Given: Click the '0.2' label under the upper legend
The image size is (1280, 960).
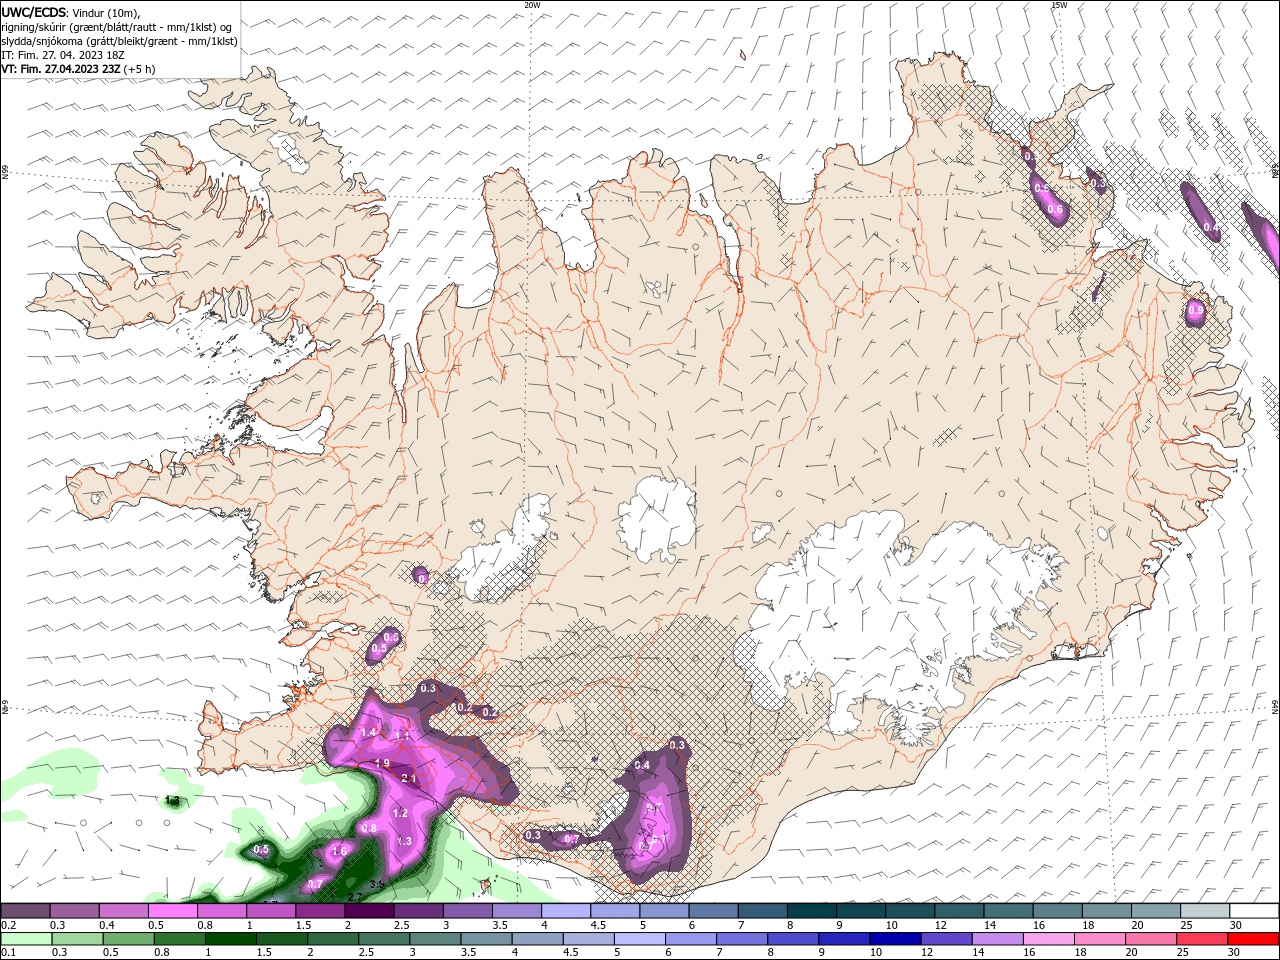Looking at the screenshot, I should [8, 925].
